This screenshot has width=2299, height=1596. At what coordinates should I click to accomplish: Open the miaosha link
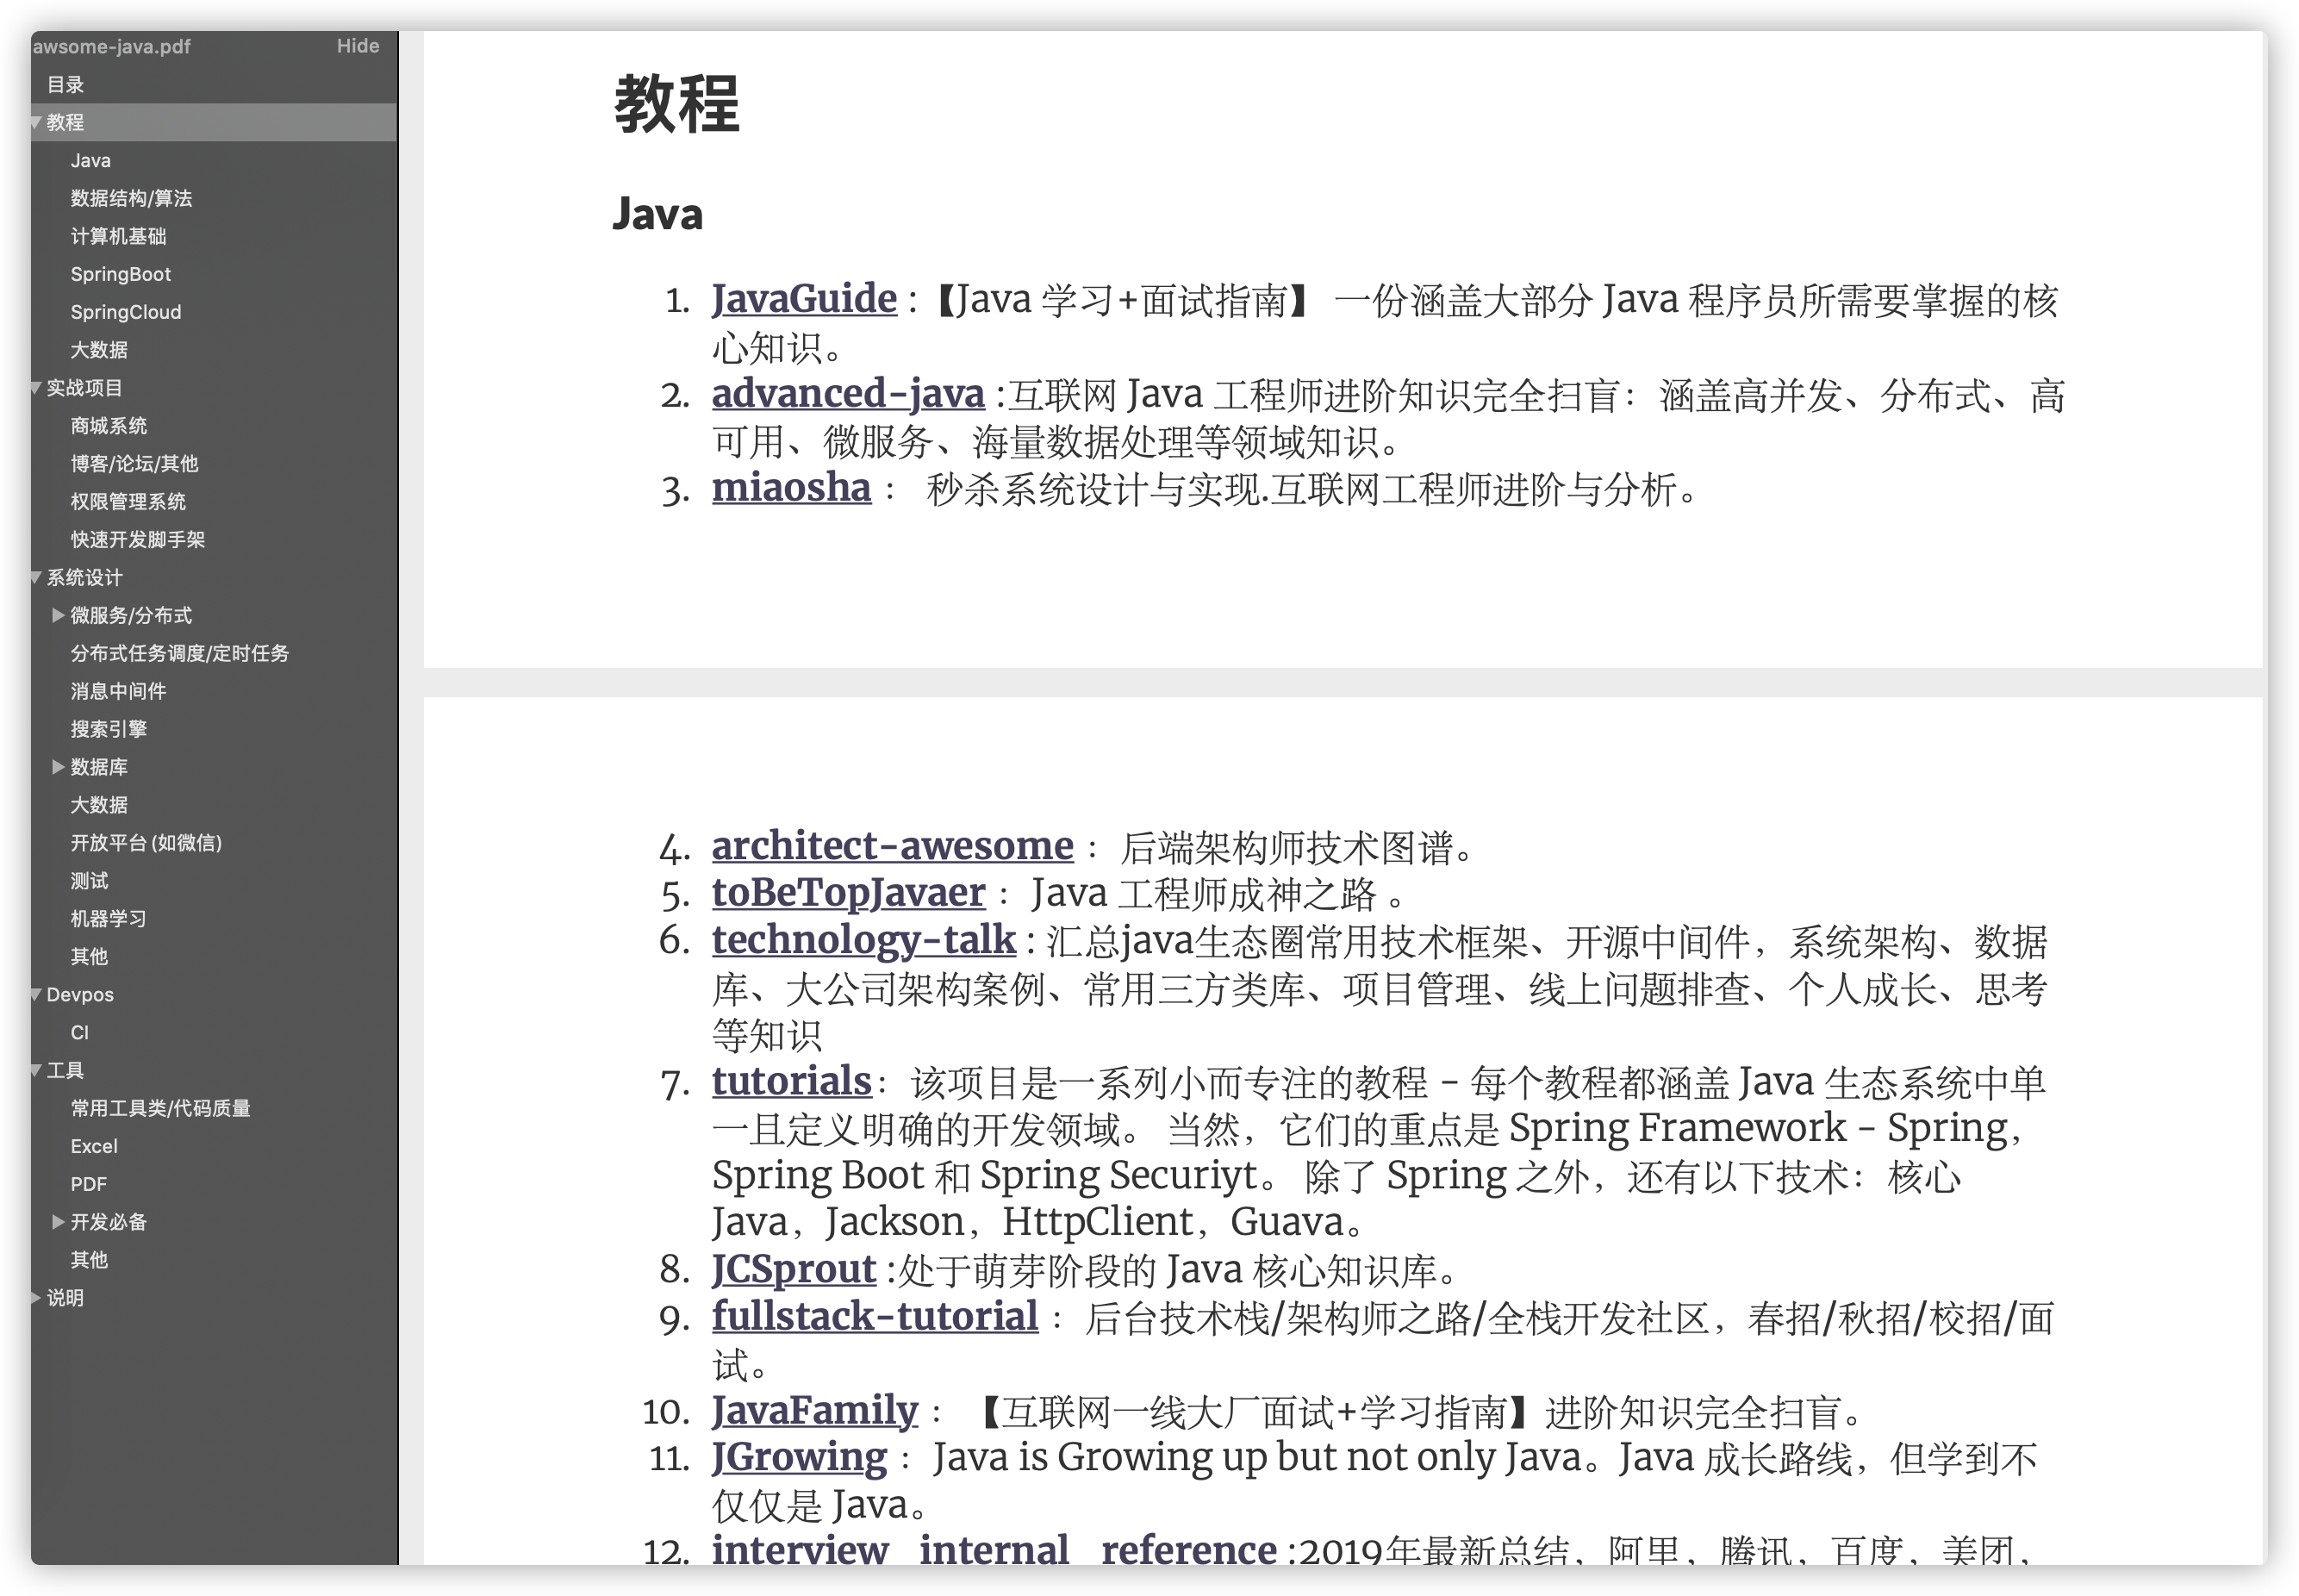791,488
